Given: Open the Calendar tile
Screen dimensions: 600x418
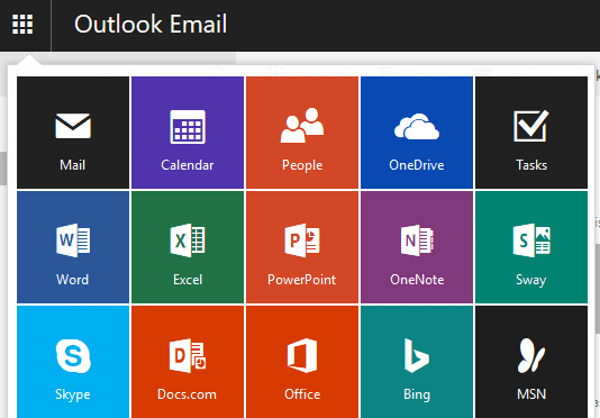Looking at the screenshot, I should [x=188, y=132].
